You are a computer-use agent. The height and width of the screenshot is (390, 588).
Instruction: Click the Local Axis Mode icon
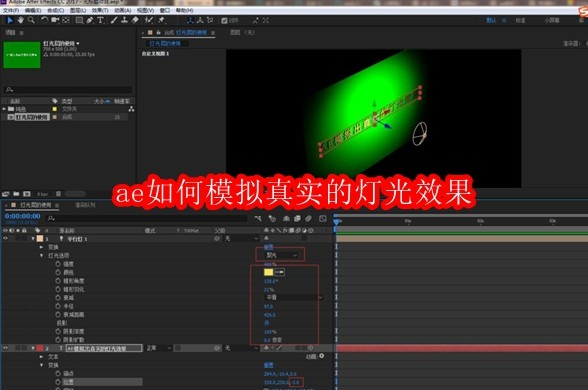pyautogui.click(x=190, y=20)
